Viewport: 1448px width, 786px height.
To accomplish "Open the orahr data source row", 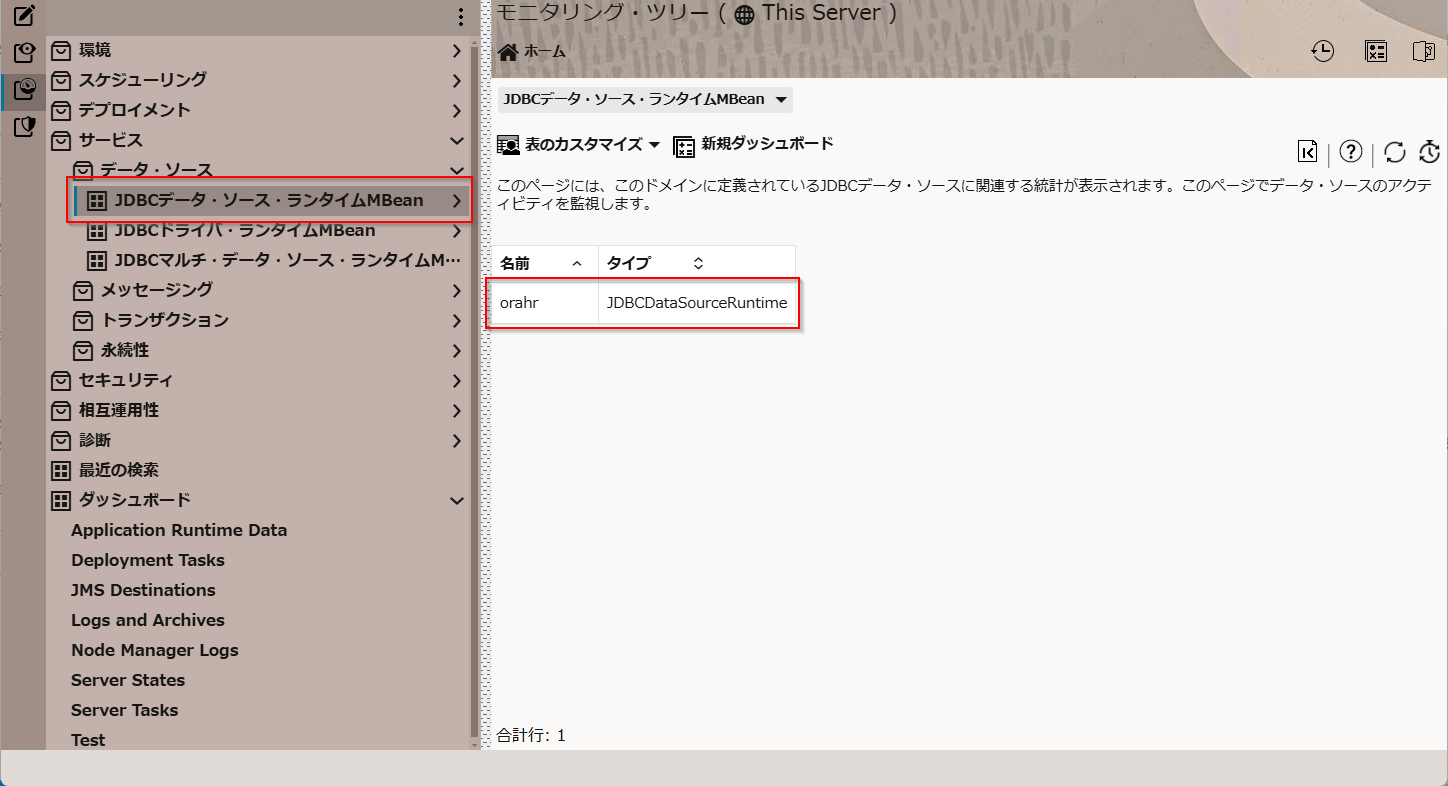I will 520,303.
